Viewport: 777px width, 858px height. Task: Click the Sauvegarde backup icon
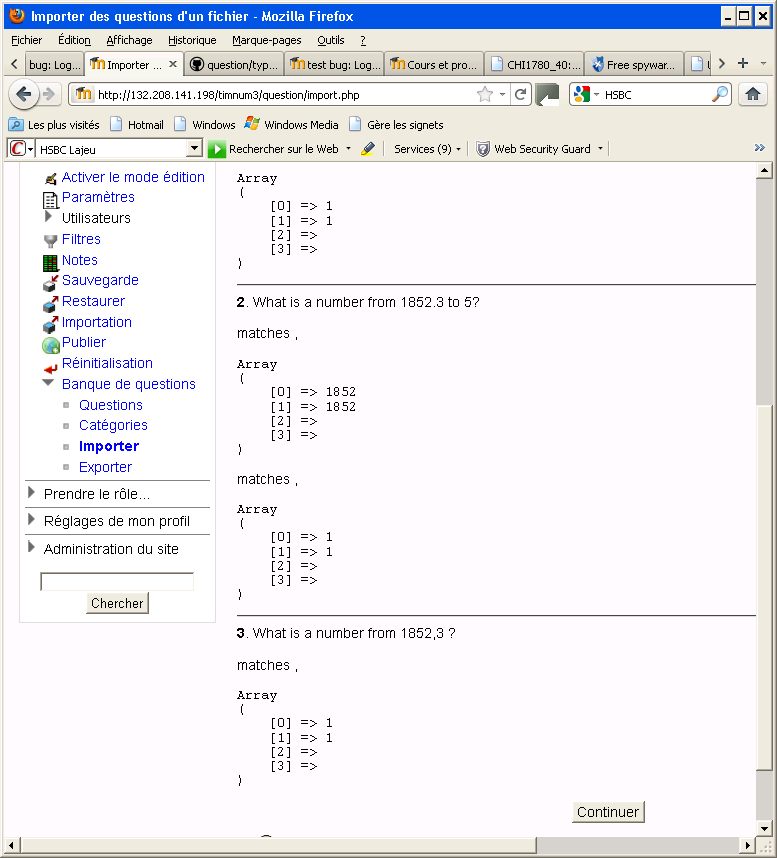click(x=50, y=283)
